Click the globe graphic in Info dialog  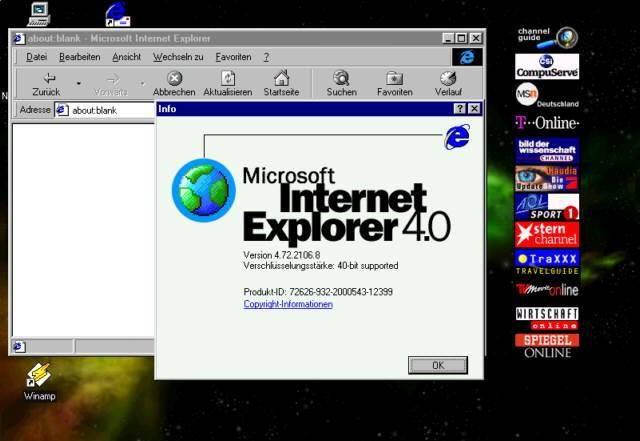click(204, 190)
